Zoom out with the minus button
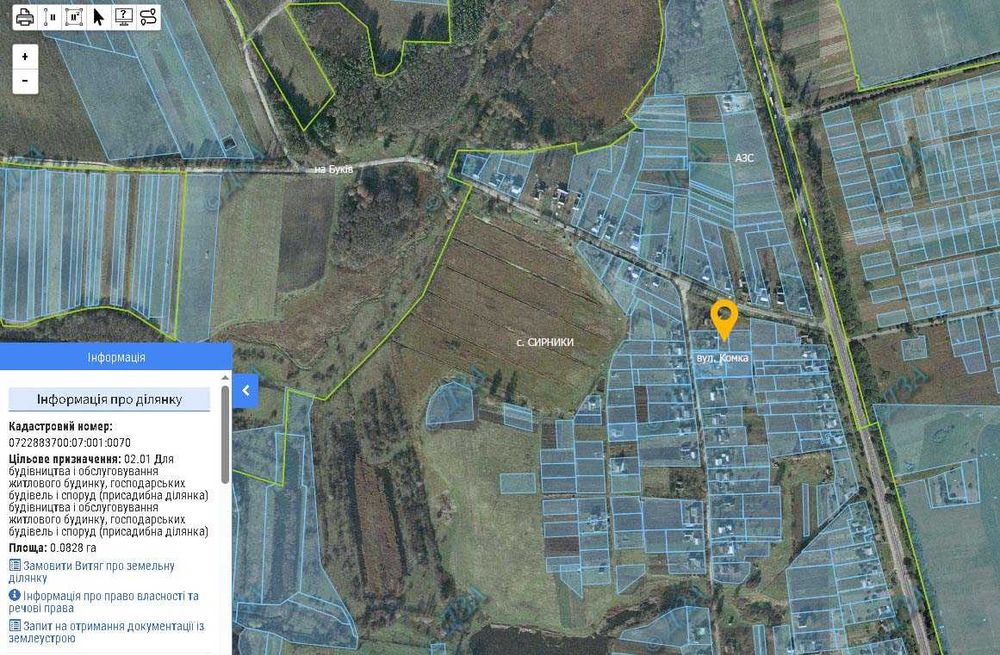Image resolution: width=1000 pixels, height=655 pixels. coord(25,81)
